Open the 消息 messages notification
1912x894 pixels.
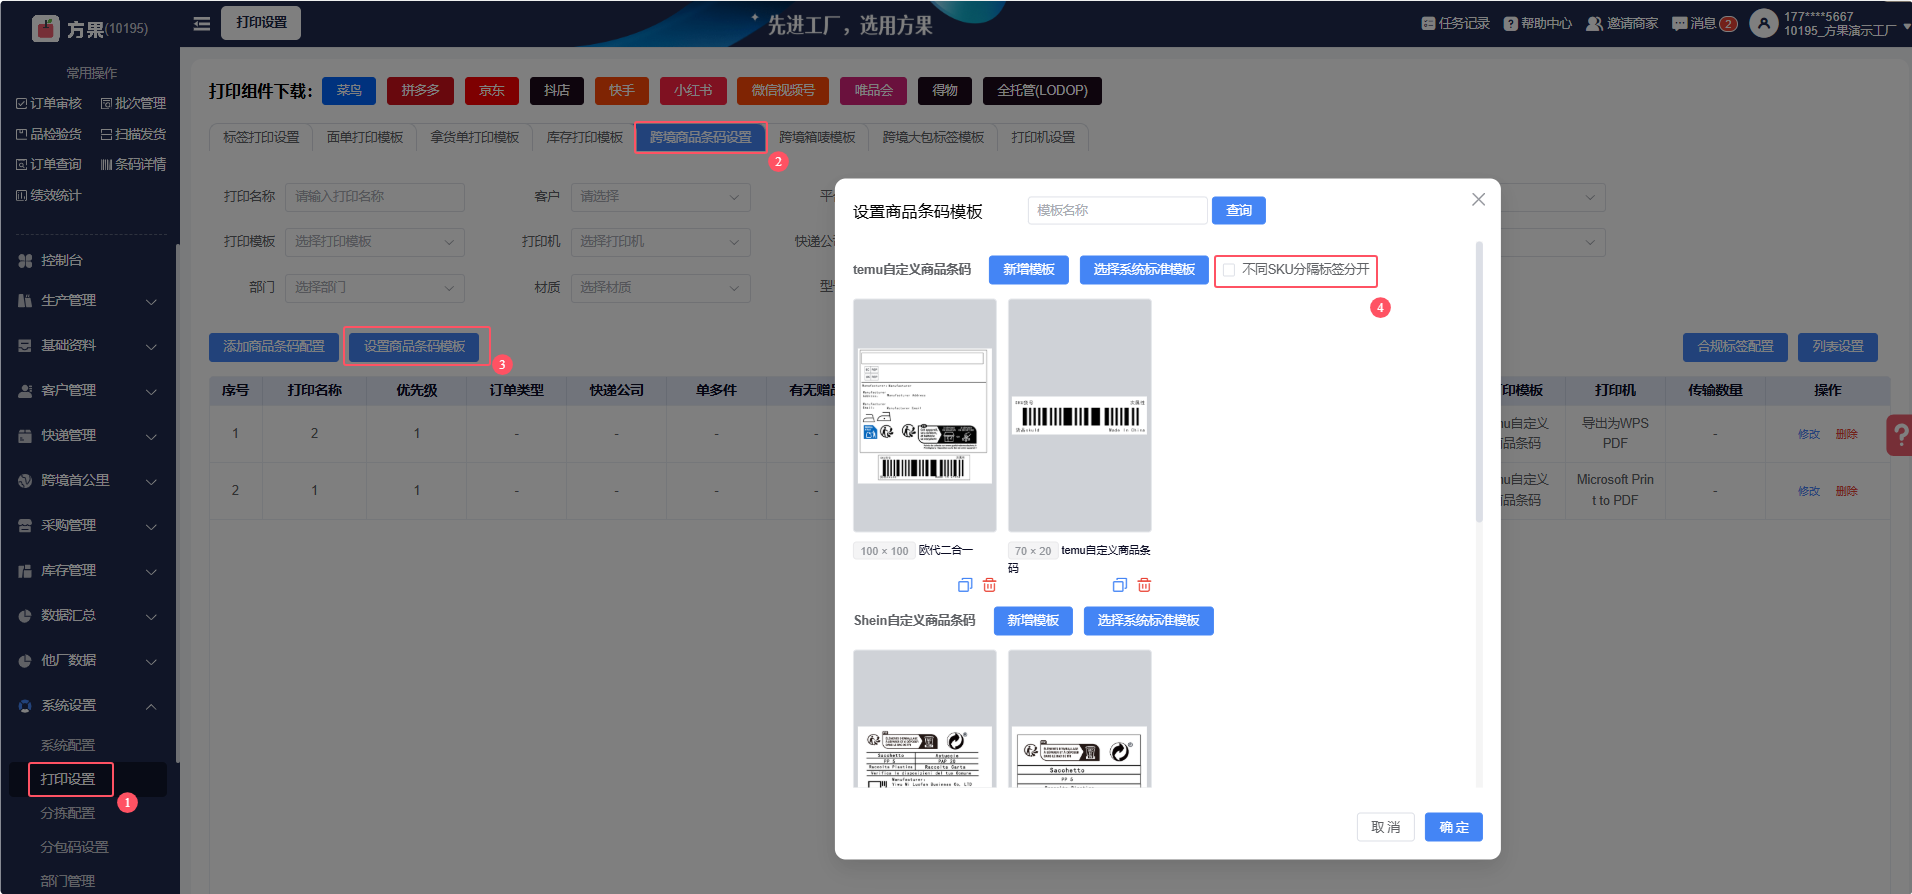tap(1704, 23)
